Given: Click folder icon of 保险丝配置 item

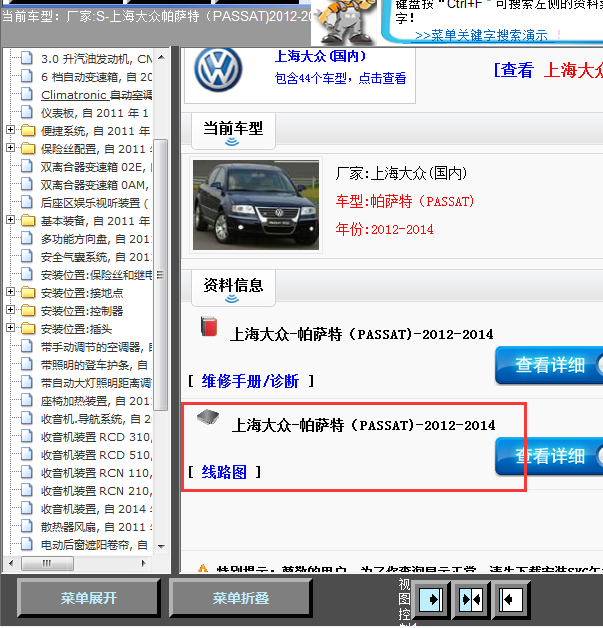Looking at the screenshot, I should click(x=28, y=149).
